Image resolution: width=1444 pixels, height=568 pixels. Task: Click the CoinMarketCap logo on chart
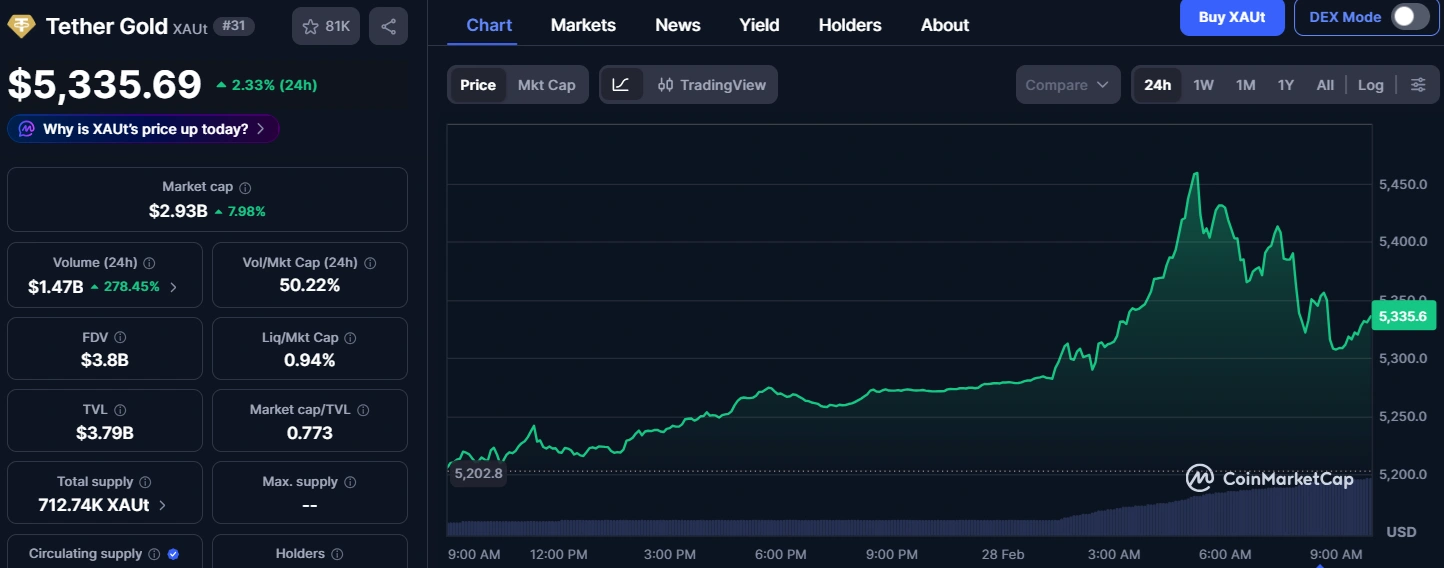1270,479
